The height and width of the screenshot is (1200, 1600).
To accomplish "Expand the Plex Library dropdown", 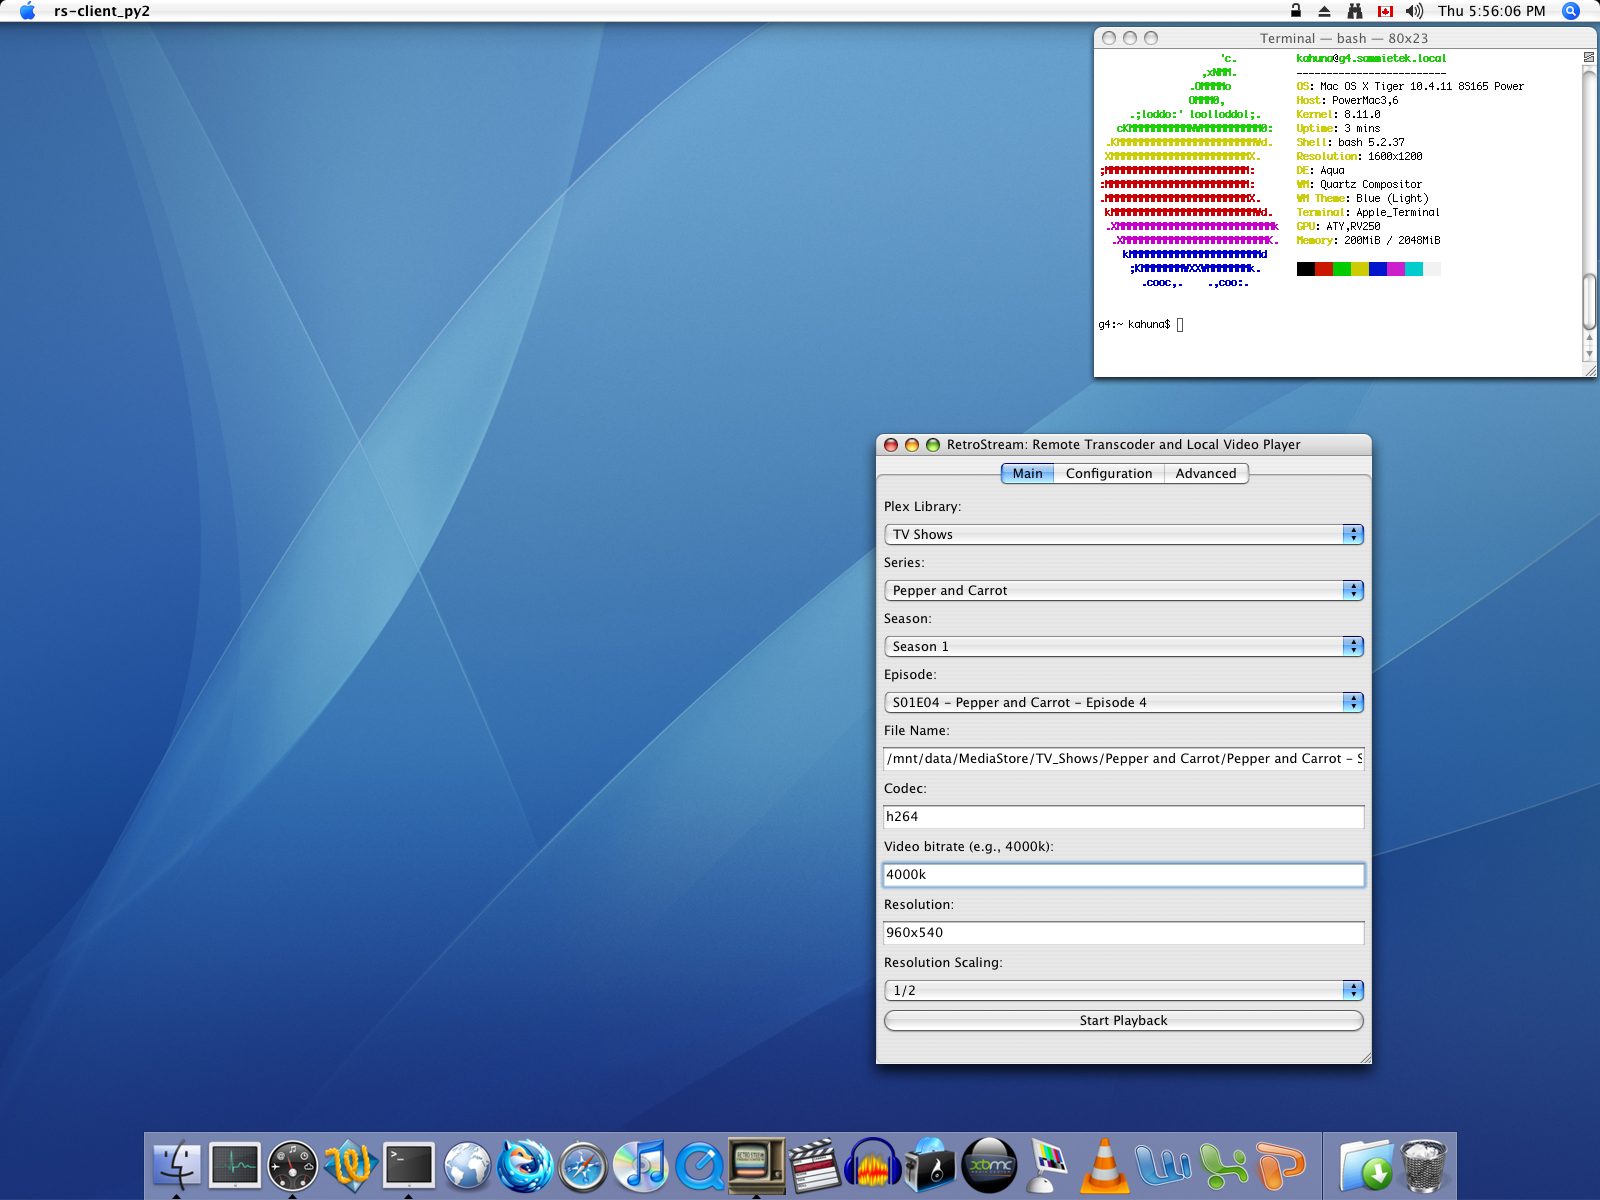I will [1123, 535].
